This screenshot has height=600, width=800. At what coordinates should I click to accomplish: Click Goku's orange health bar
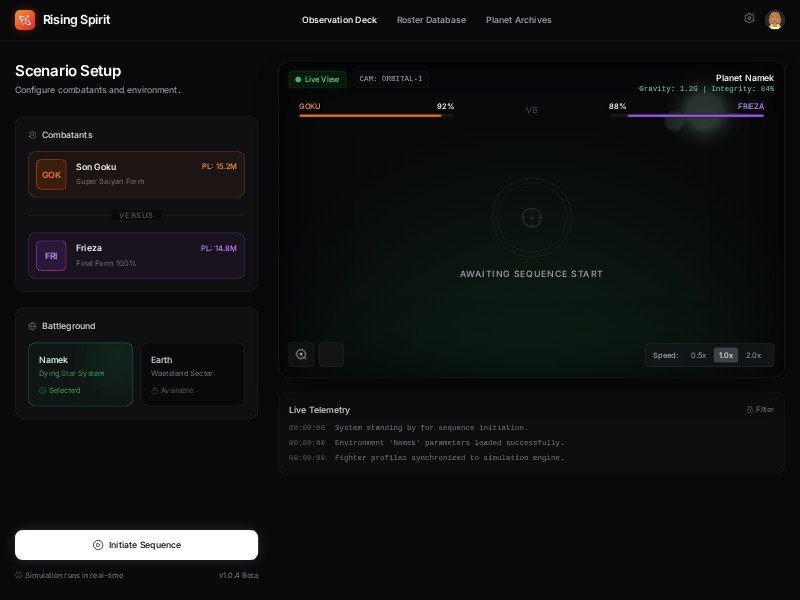tap(370, 116)
